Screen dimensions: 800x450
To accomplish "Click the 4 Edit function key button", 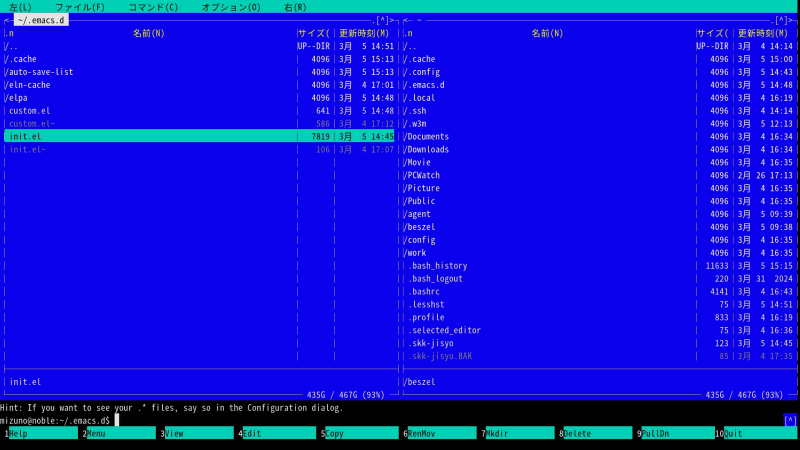I will [x=277, y=433].
